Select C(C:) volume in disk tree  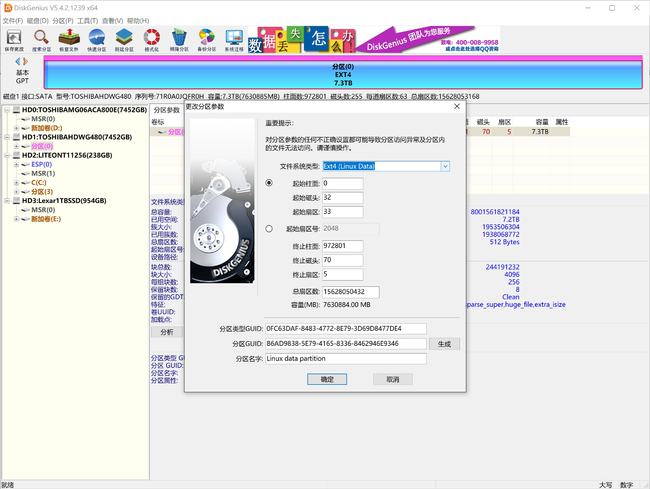coord(39,183)
